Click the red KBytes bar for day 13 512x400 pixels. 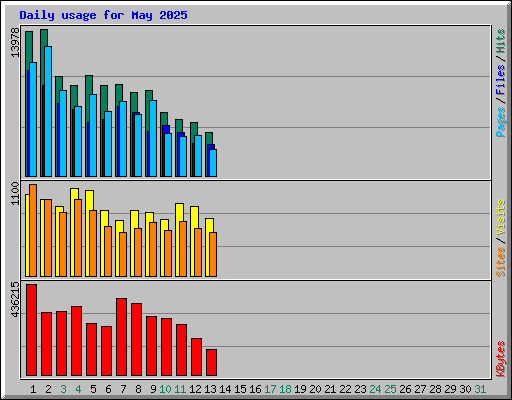tap(211, 363)
